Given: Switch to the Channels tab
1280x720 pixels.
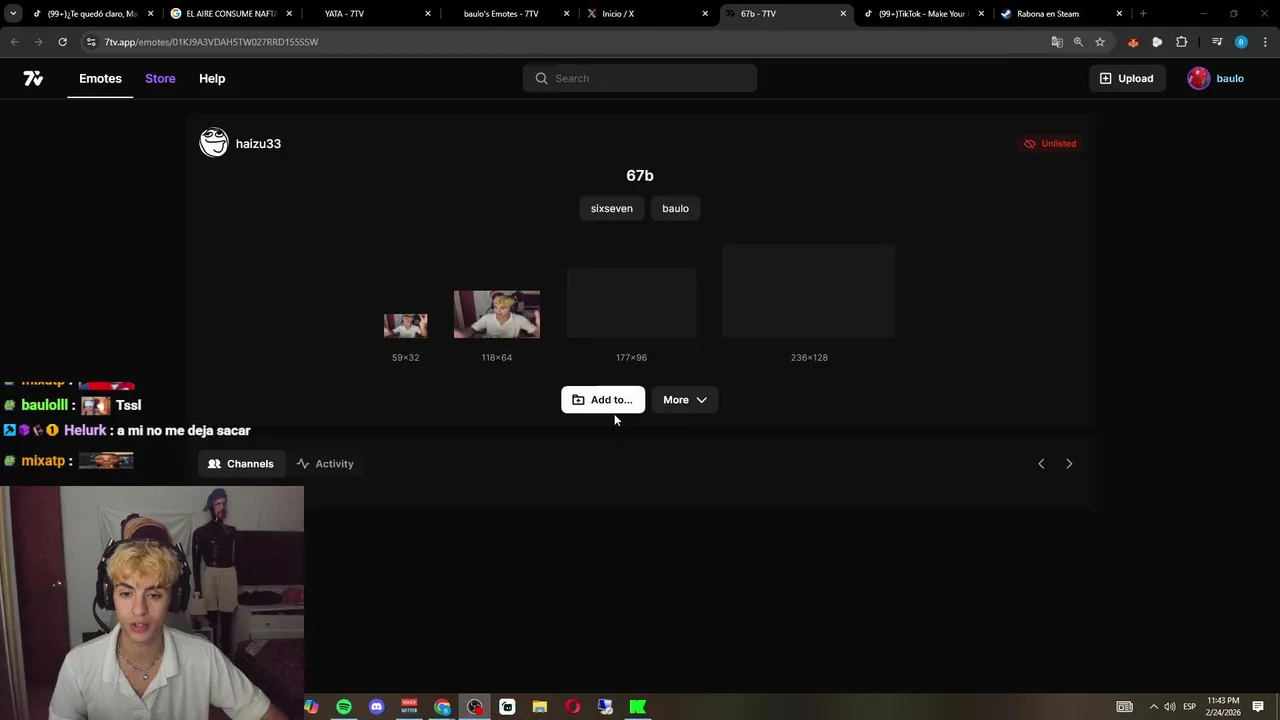Looking at the screenshot, I should (241, 464).
